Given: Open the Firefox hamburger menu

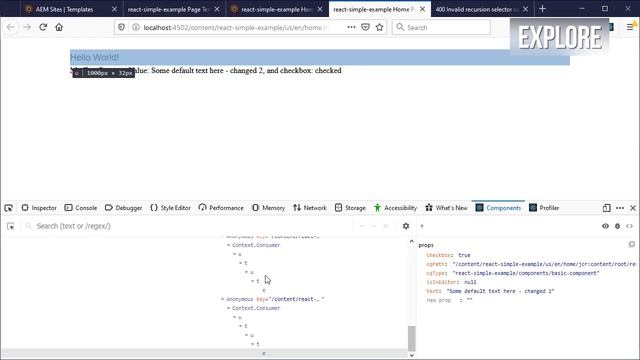Looking at the screenshot, I should [630, 27].
